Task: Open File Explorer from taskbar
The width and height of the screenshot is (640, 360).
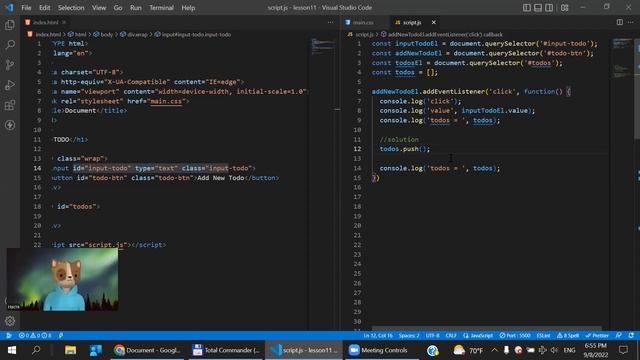Action: (x=70, y=350)
